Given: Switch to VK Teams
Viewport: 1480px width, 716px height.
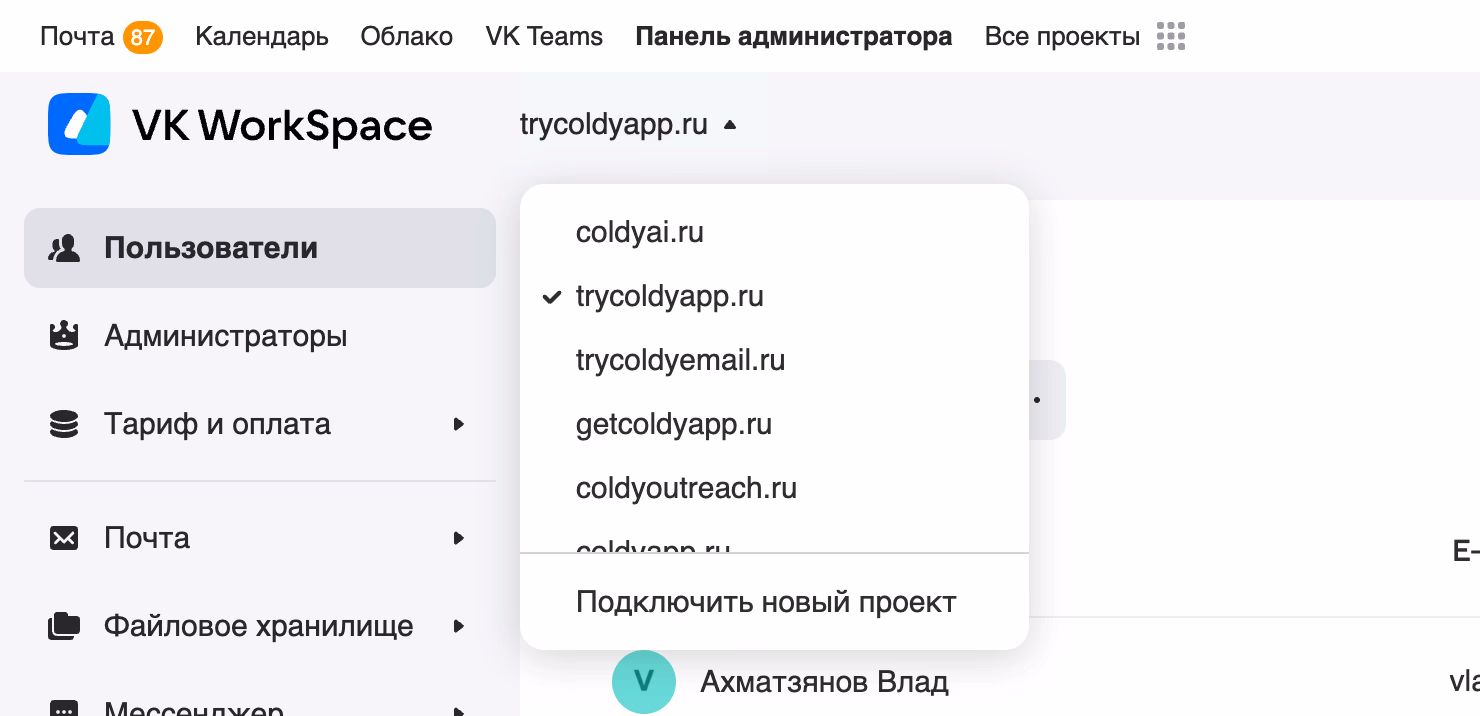Looking at the screenshot, I should click(x=543, y=36).
